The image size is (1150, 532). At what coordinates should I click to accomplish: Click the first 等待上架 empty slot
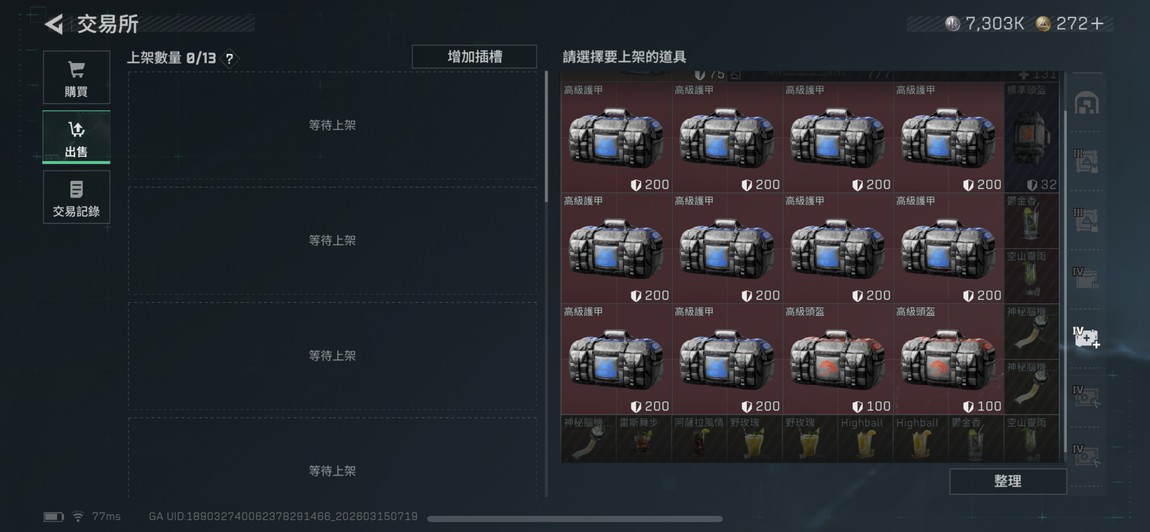(x=332, y=125)
